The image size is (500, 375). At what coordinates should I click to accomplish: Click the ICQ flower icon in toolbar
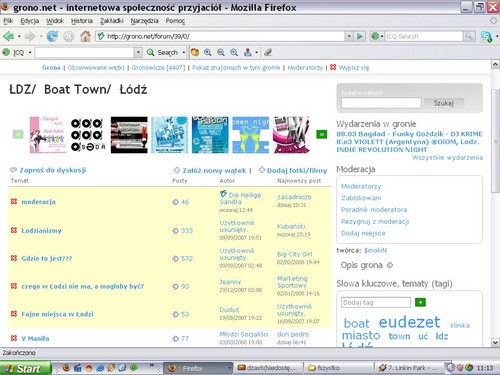click(x=6, y=52)
